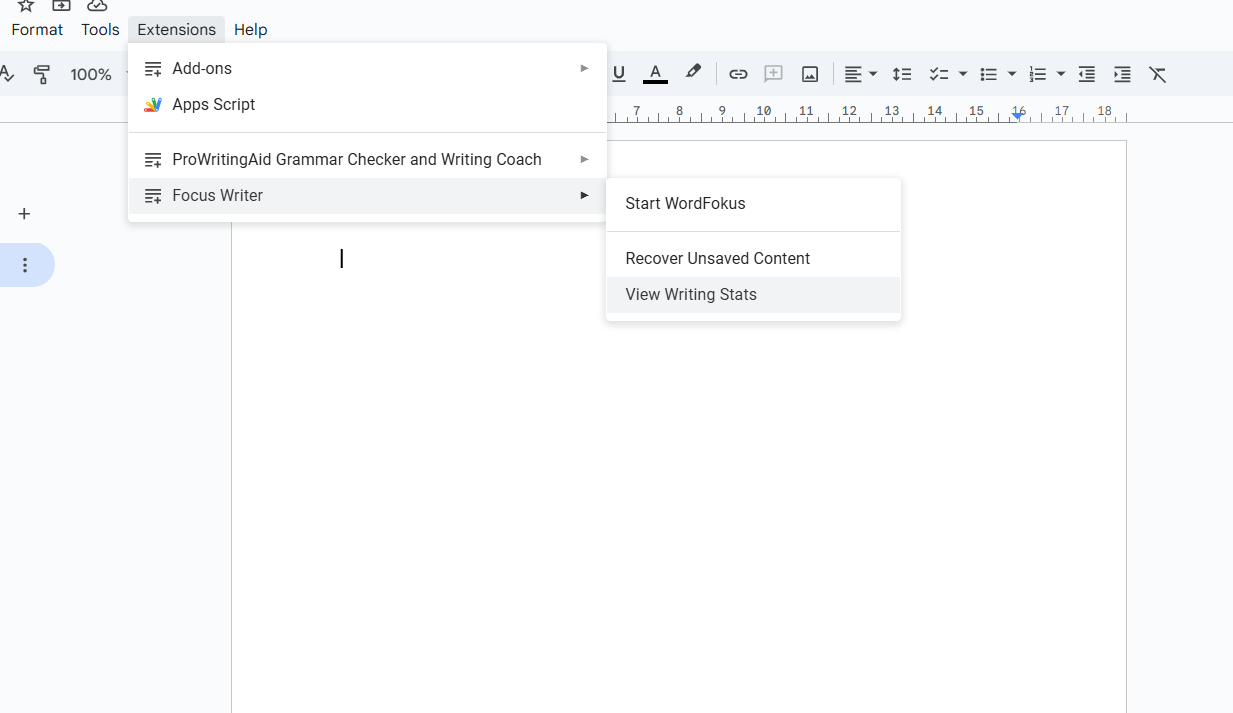Click in the document body at the cursor
This screenshot has width=1233, height=713.
click(342, 259)
